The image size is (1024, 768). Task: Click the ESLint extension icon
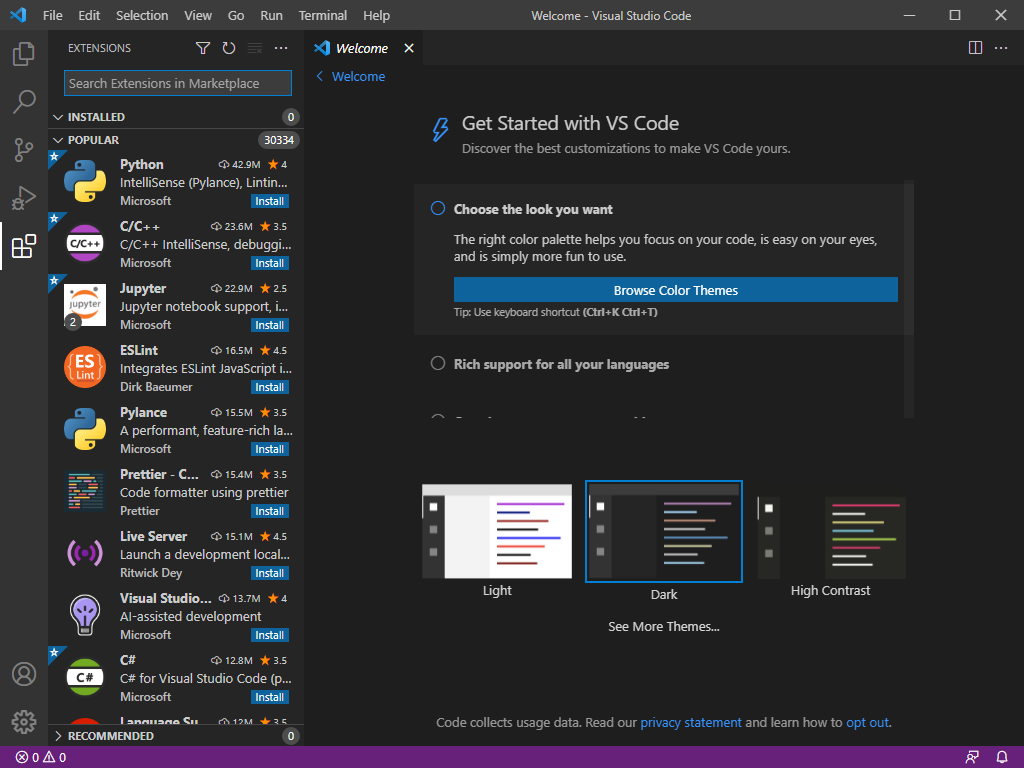[x=85, y=367]
